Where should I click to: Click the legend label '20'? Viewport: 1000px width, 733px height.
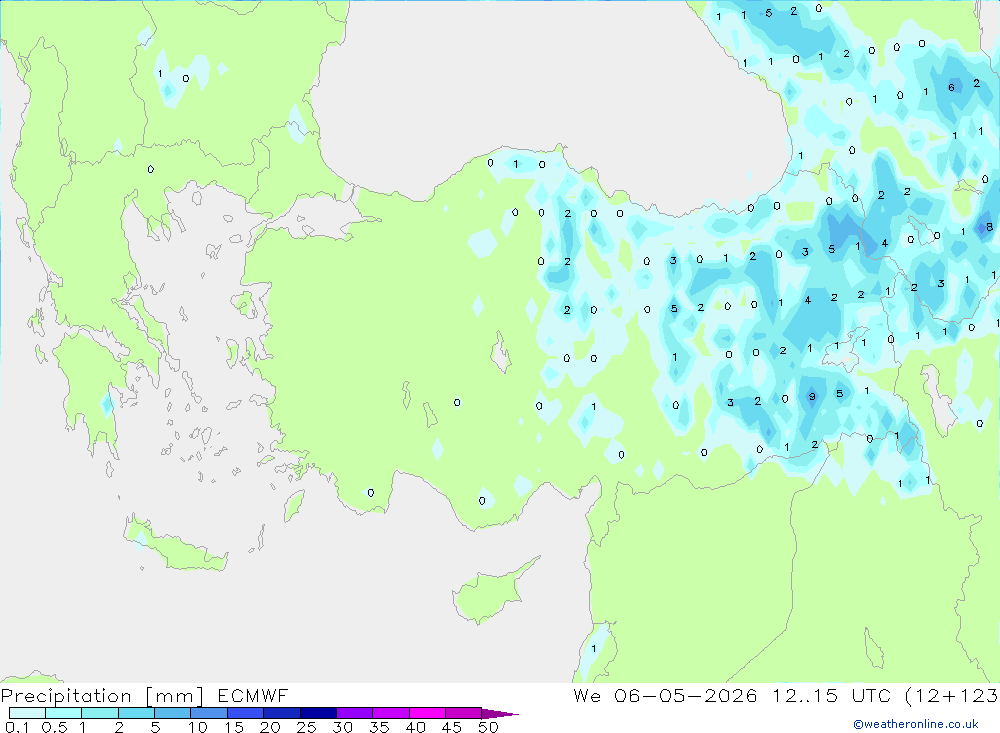pyautogui.click(x=270, y=727)
